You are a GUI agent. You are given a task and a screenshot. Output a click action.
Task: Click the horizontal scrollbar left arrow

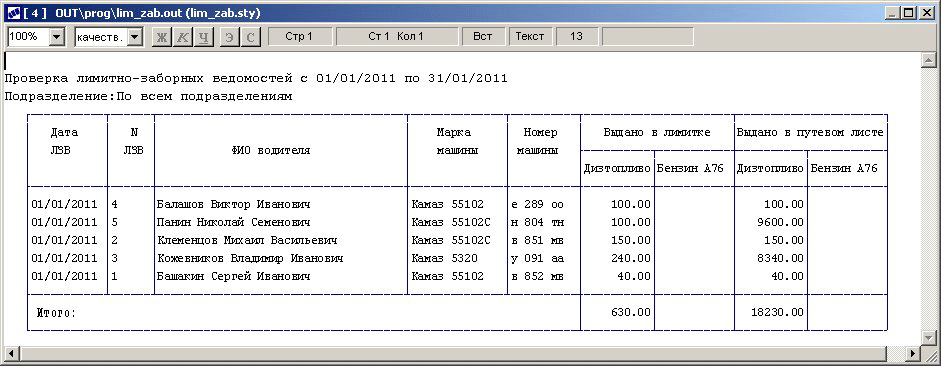pos(10,353)
